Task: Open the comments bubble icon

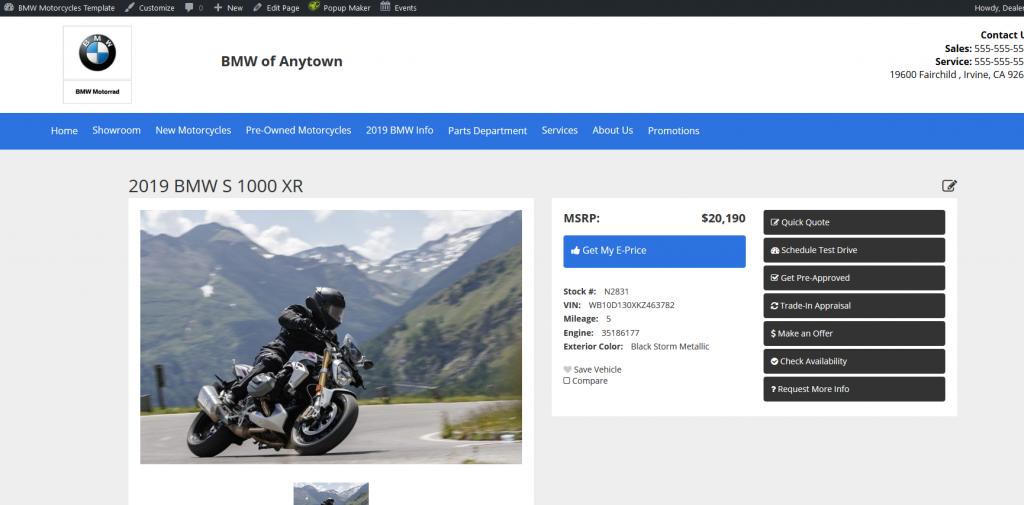Action: coord(189,8)
